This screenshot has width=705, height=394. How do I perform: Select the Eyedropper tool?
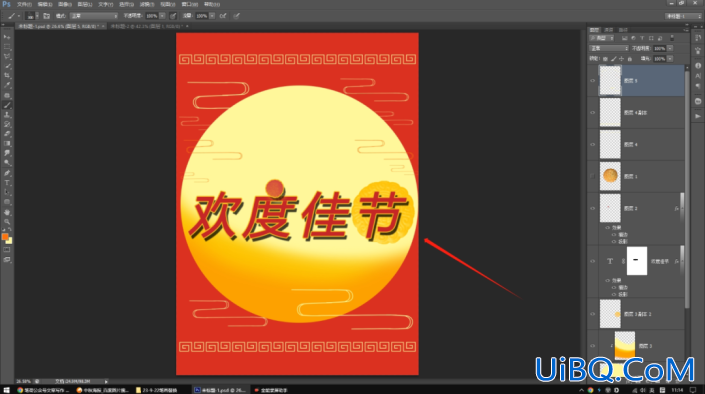click(7, 85)
